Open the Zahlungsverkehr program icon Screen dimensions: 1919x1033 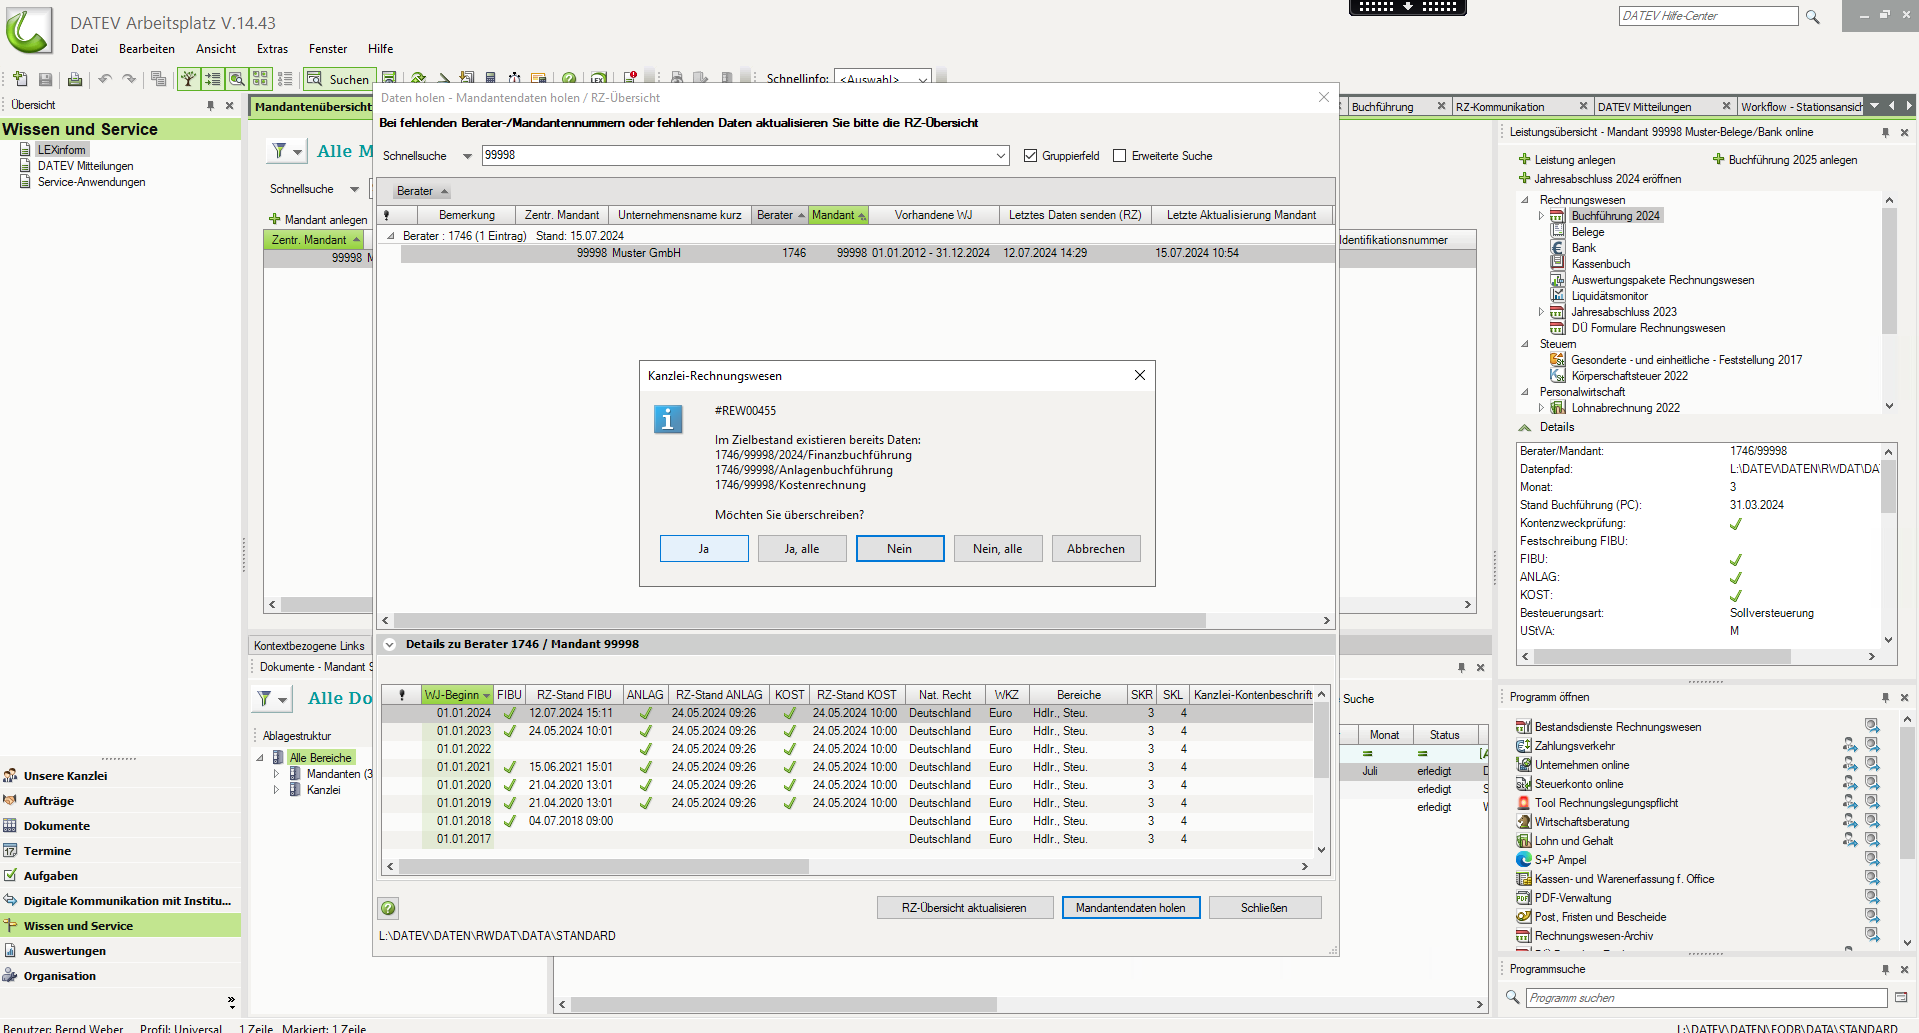[1523, 746]
